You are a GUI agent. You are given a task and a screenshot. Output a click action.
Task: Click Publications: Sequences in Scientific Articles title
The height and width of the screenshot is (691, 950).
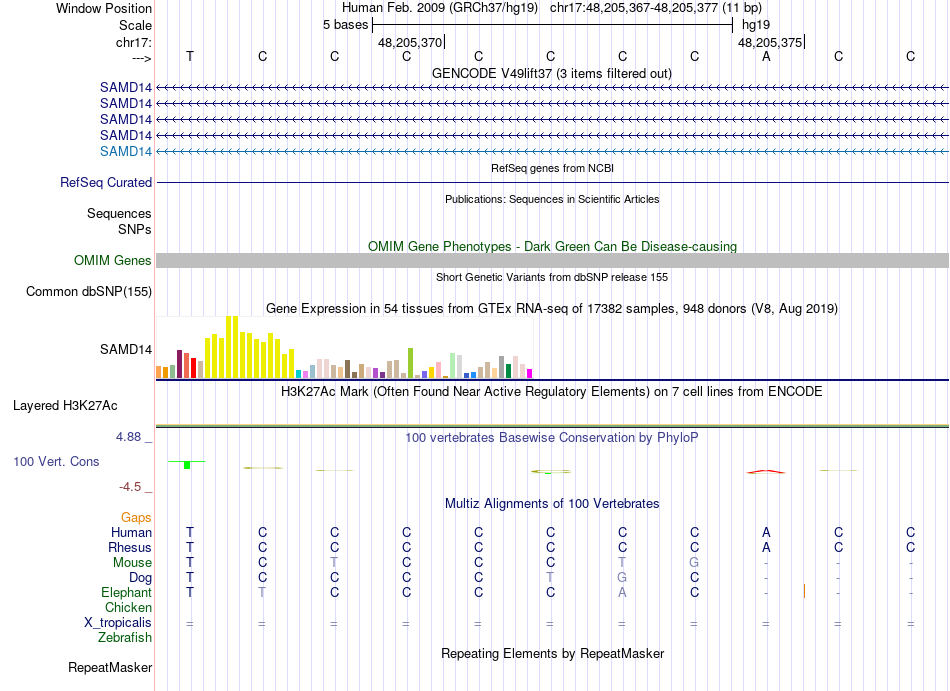tap(552, 199)
